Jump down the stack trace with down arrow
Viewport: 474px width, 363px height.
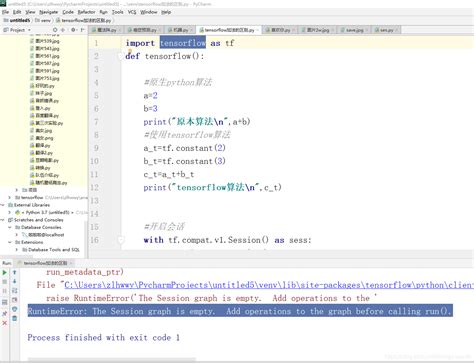coord(15,282)
